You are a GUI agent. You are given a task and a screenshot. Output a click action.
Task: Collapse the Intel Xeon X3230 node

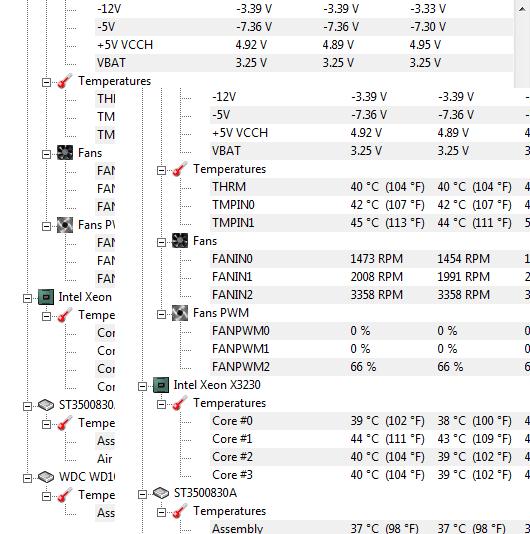[142, 386]
